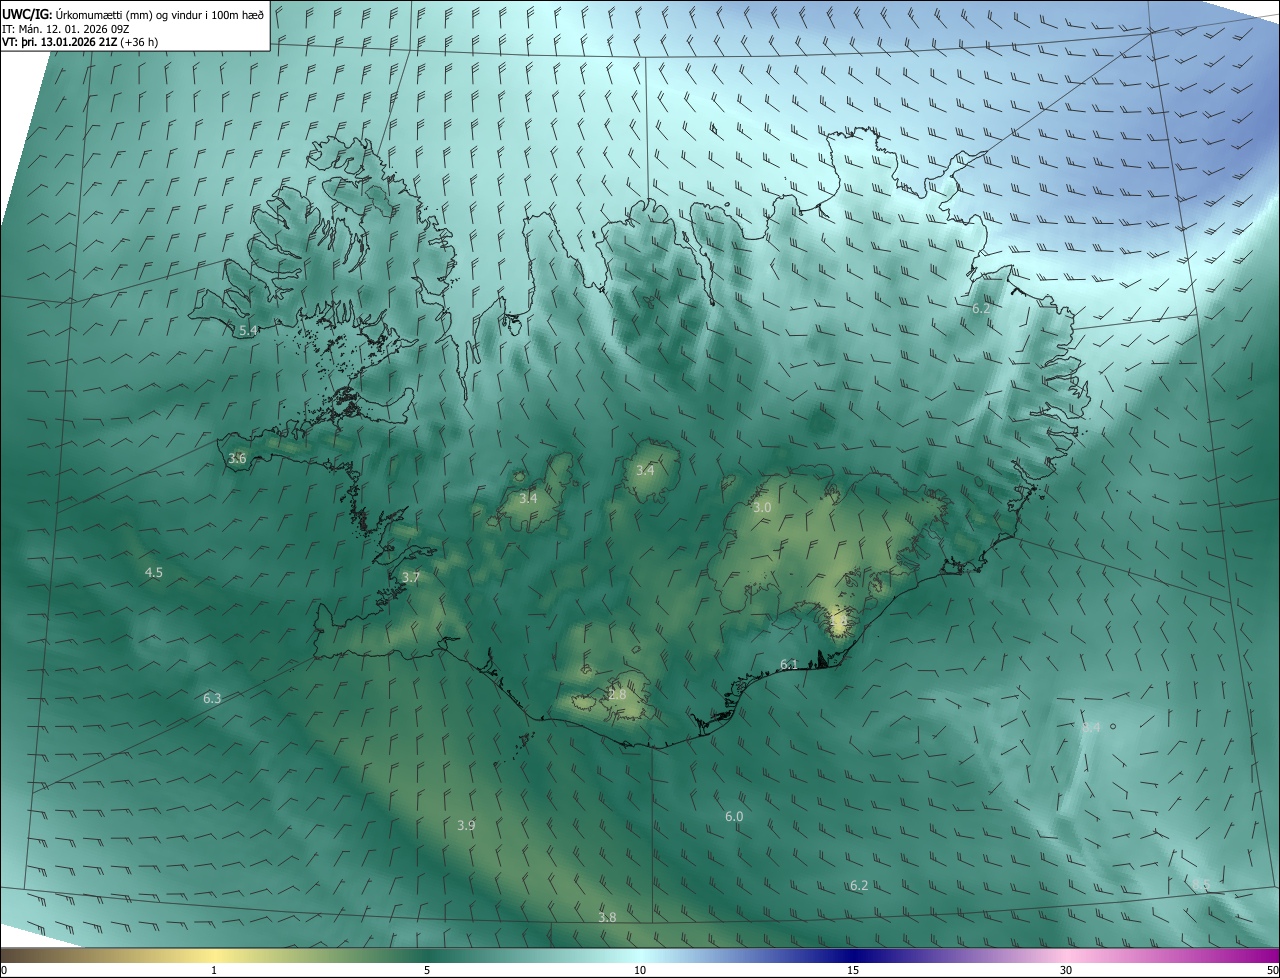Click the 3.4 value on Hofsjökull glacier
The width and height of the screenshot is (1280, 978).
point(645,470)
